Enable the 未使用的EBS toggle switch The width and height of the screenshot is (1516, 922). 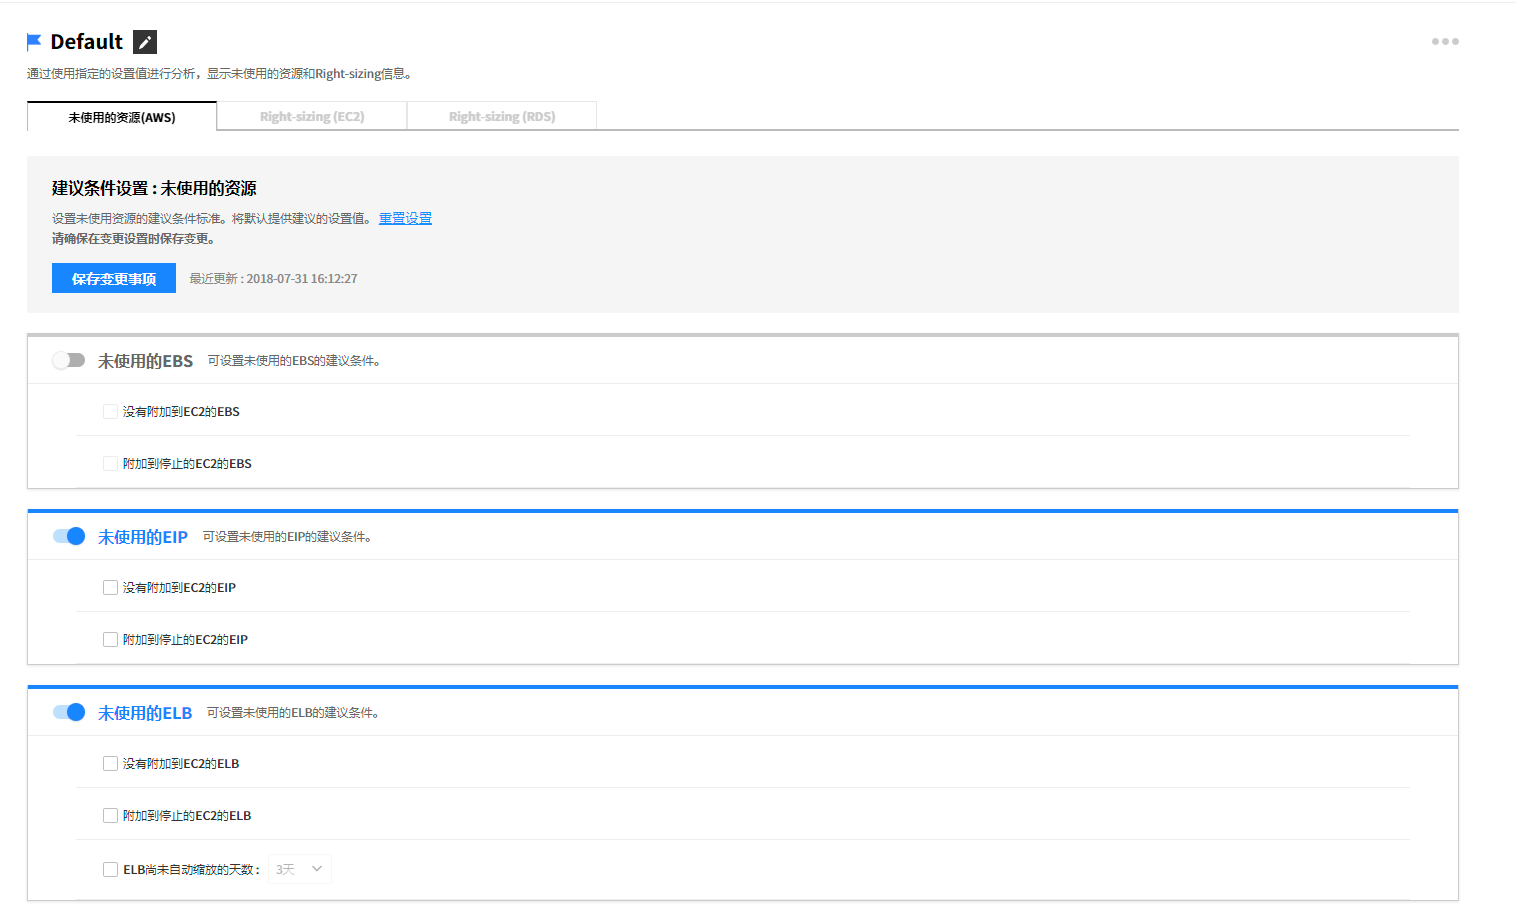pos(69,360)
